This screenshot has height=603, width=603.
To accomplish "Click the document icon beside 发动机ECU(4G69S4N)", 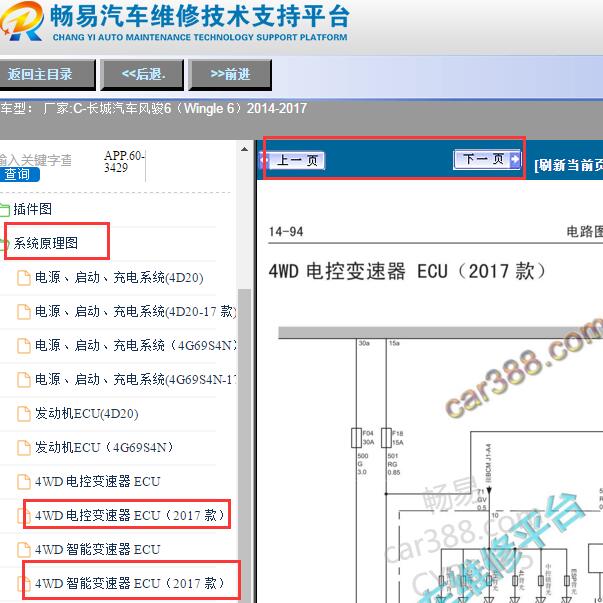I will 24,448.
